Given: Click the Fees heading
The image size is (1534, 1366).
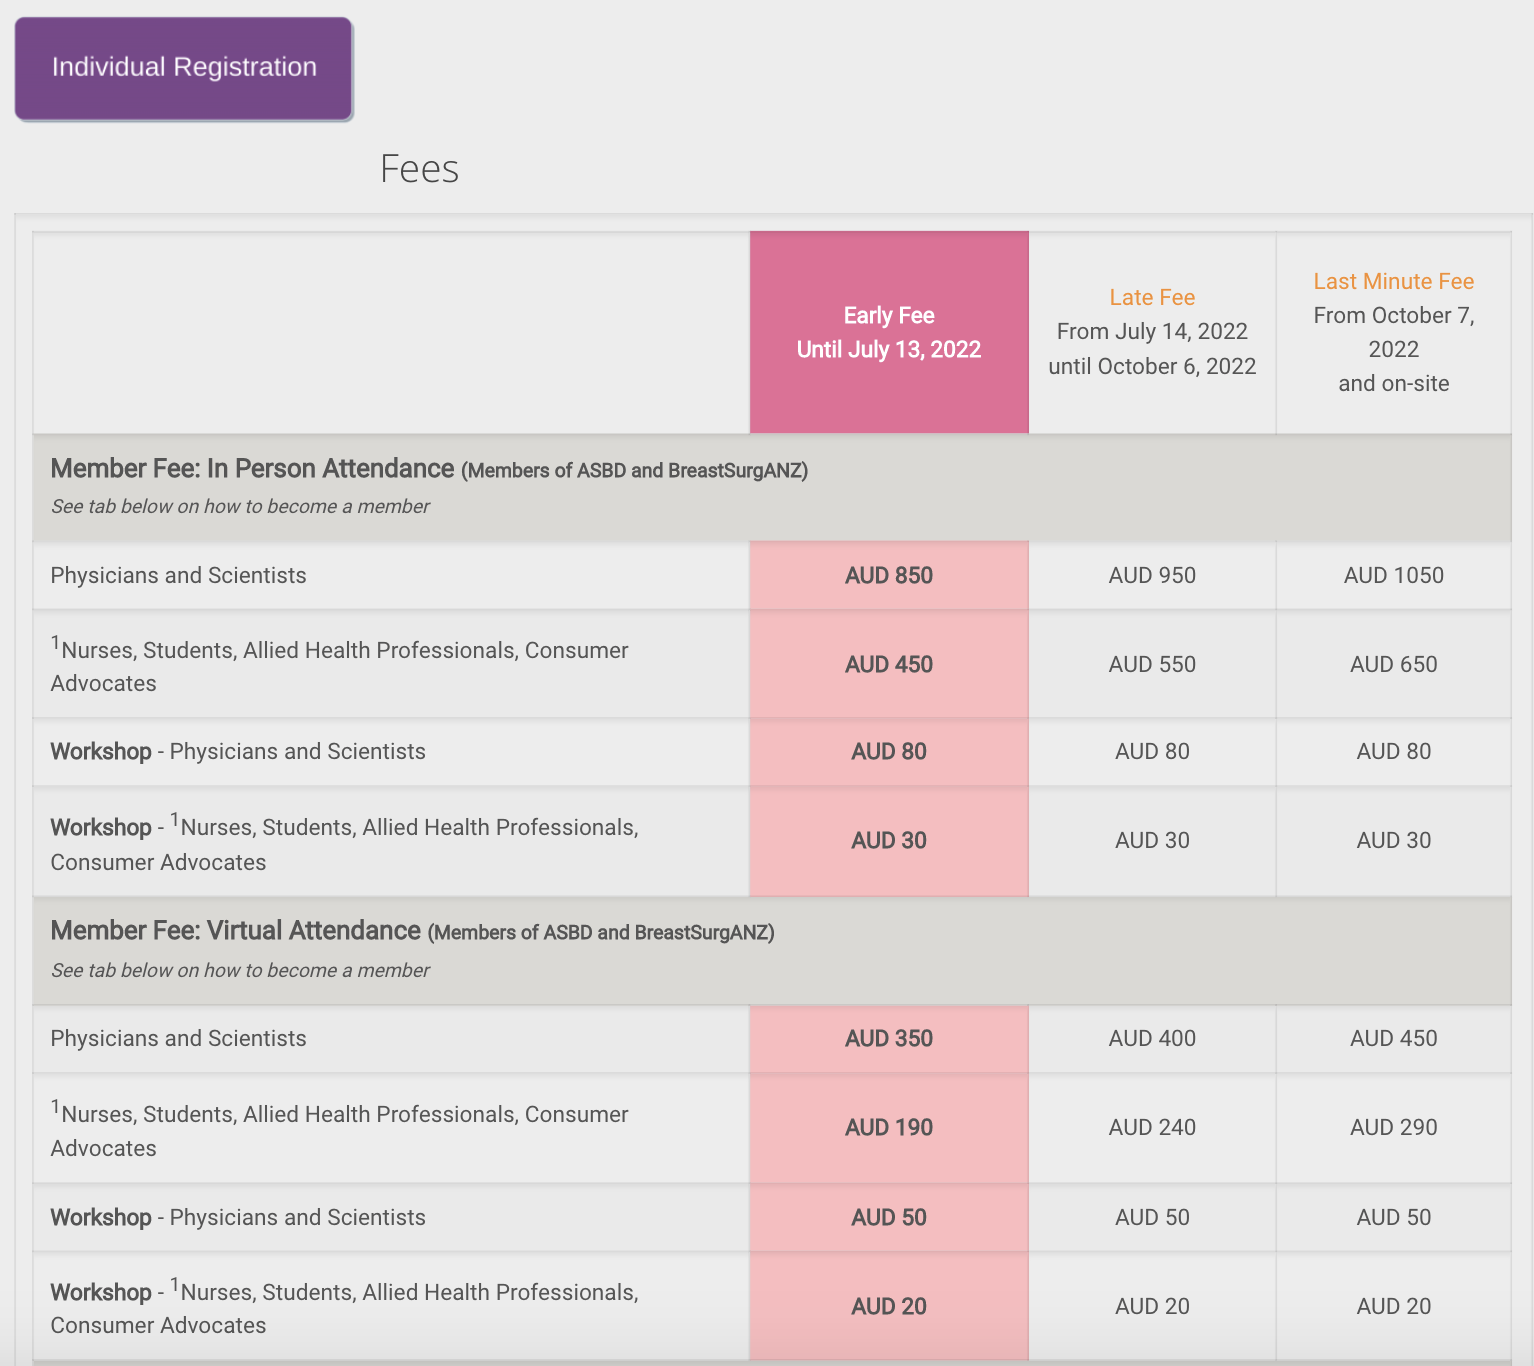Looking at the screenshot, I should tap(419, 169).
